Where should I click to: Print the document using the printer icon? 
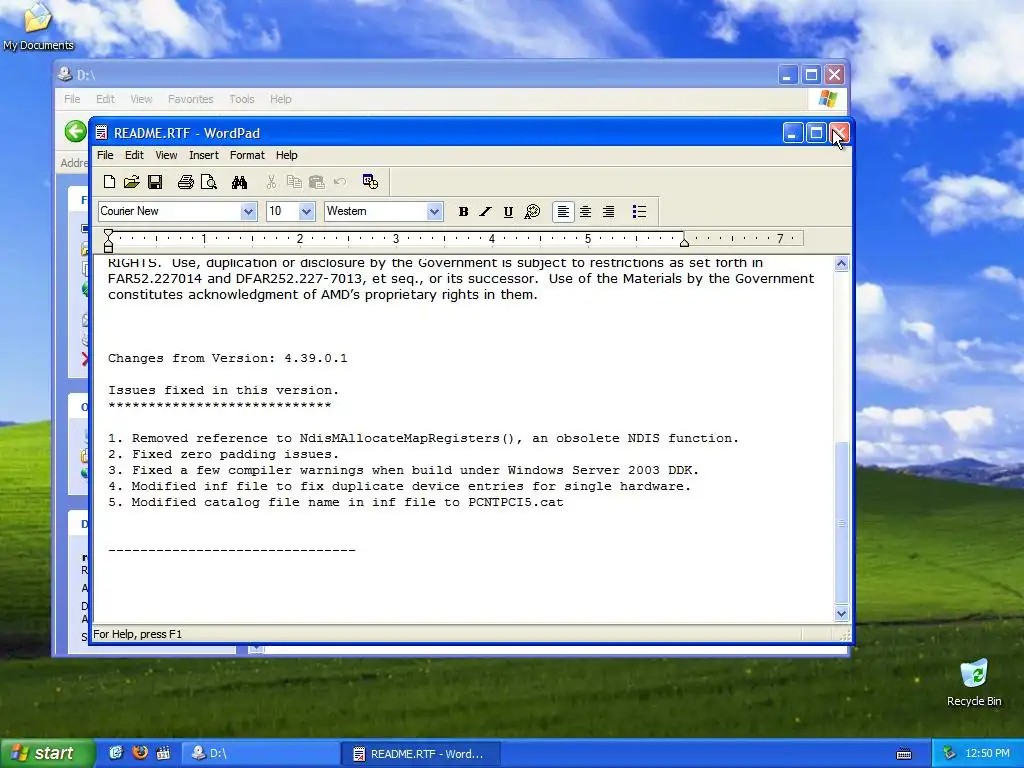click(185, 182)
